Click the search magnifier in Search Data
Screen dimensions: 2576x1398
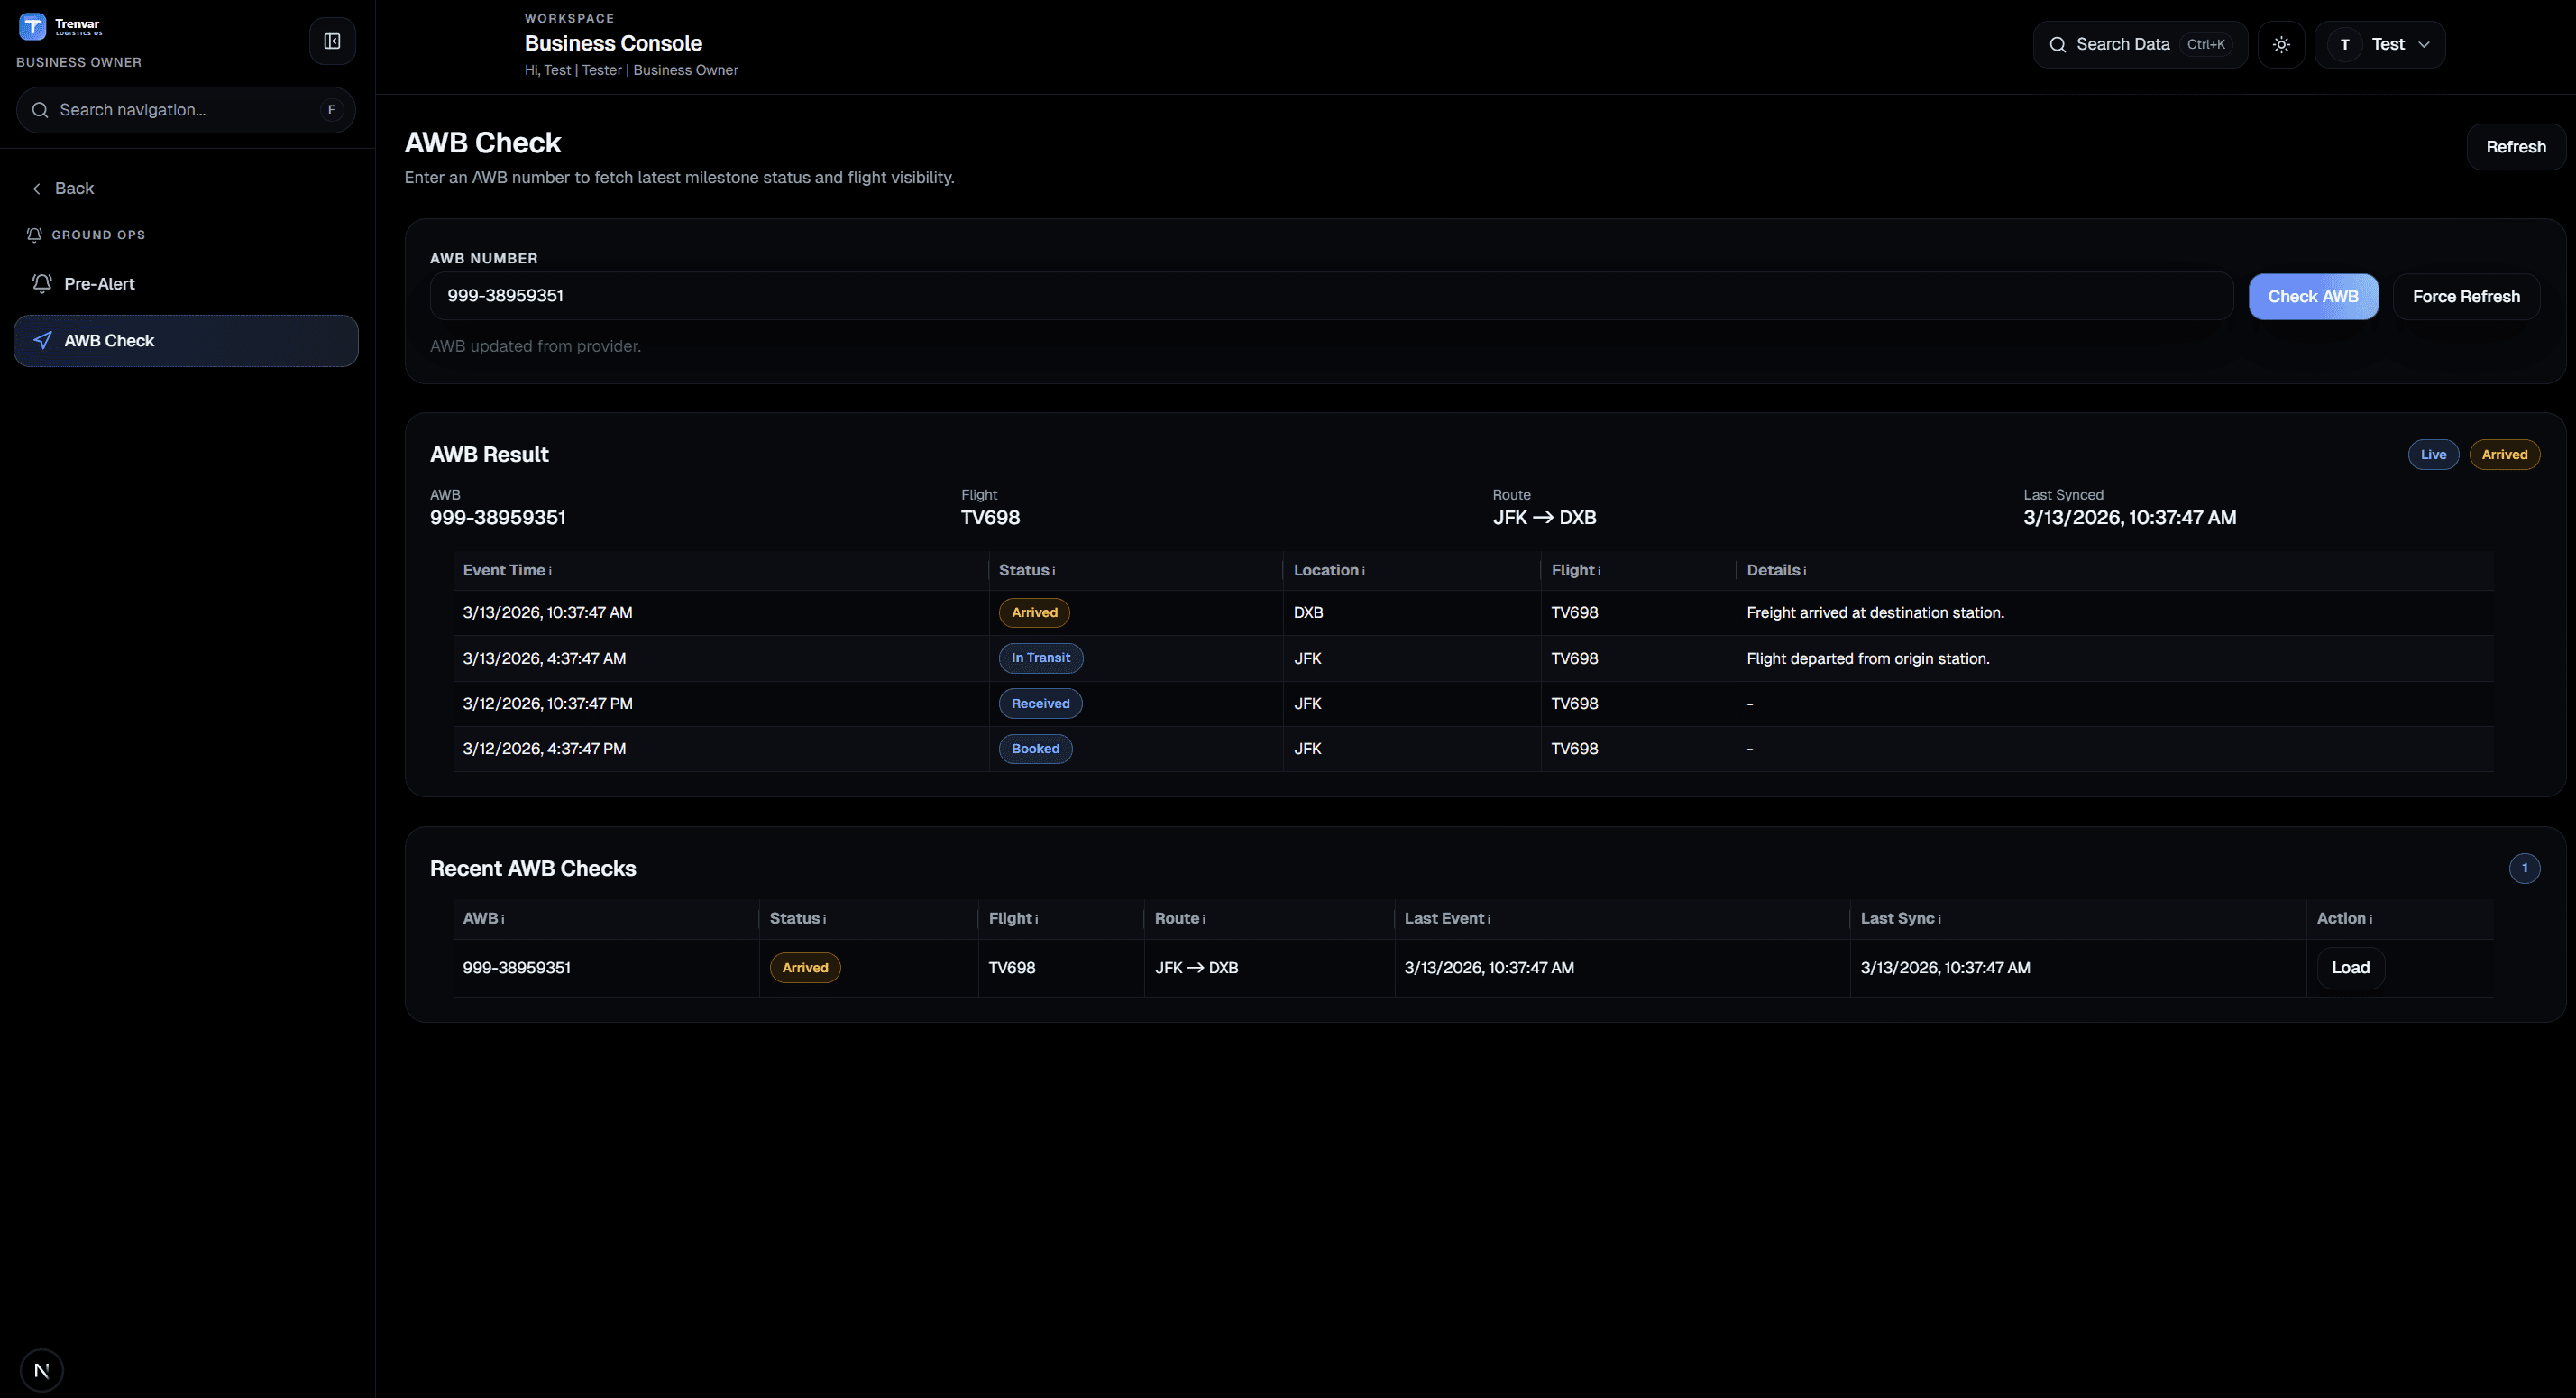2057,45
